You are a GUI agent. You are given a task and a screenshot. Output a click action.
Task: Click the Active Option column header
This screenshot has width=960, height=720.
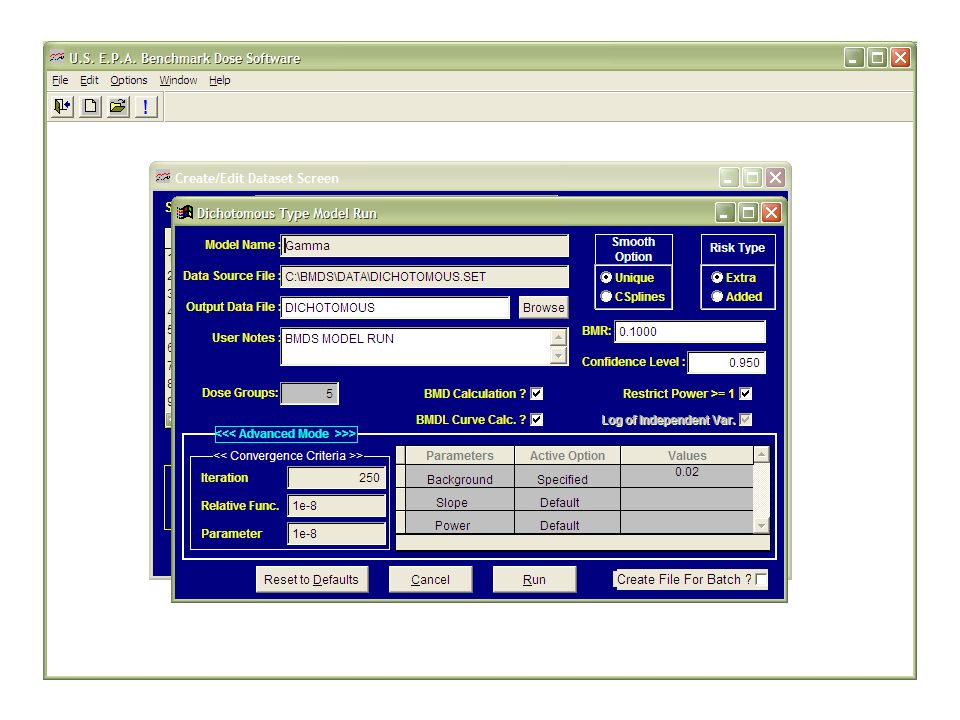(568, 456)
